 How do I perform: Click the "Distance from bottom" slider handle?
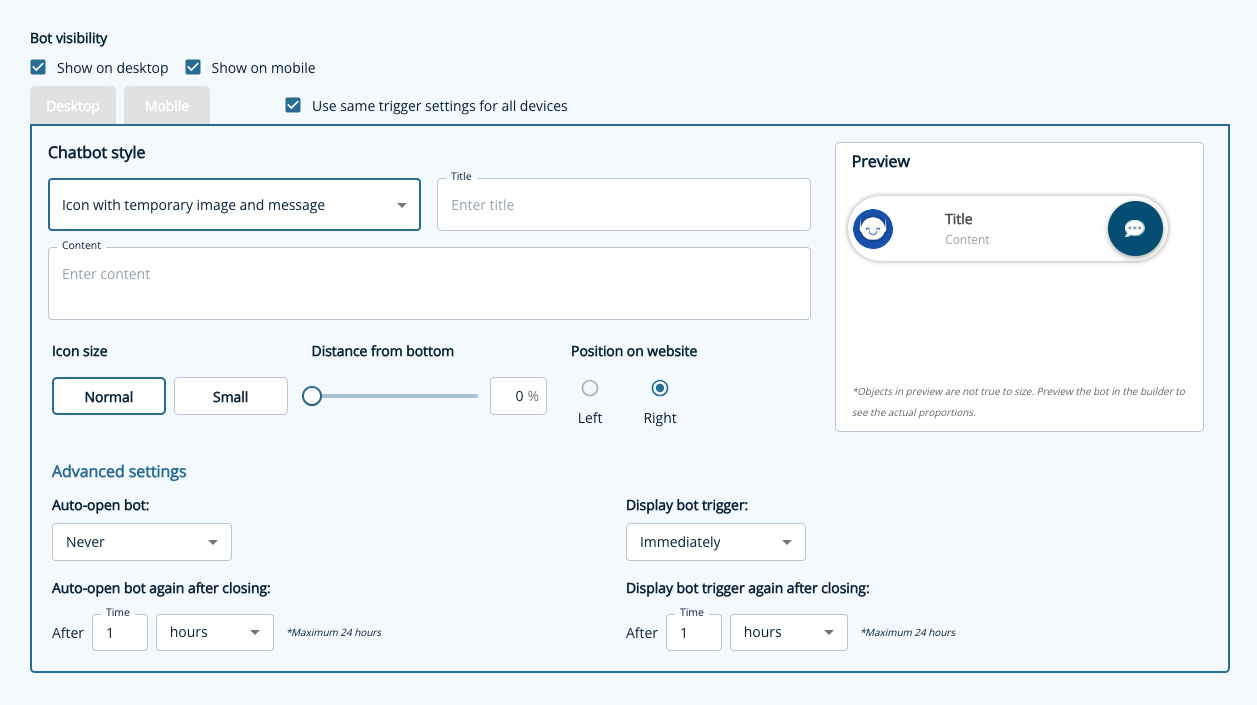(x=311, y=396)
